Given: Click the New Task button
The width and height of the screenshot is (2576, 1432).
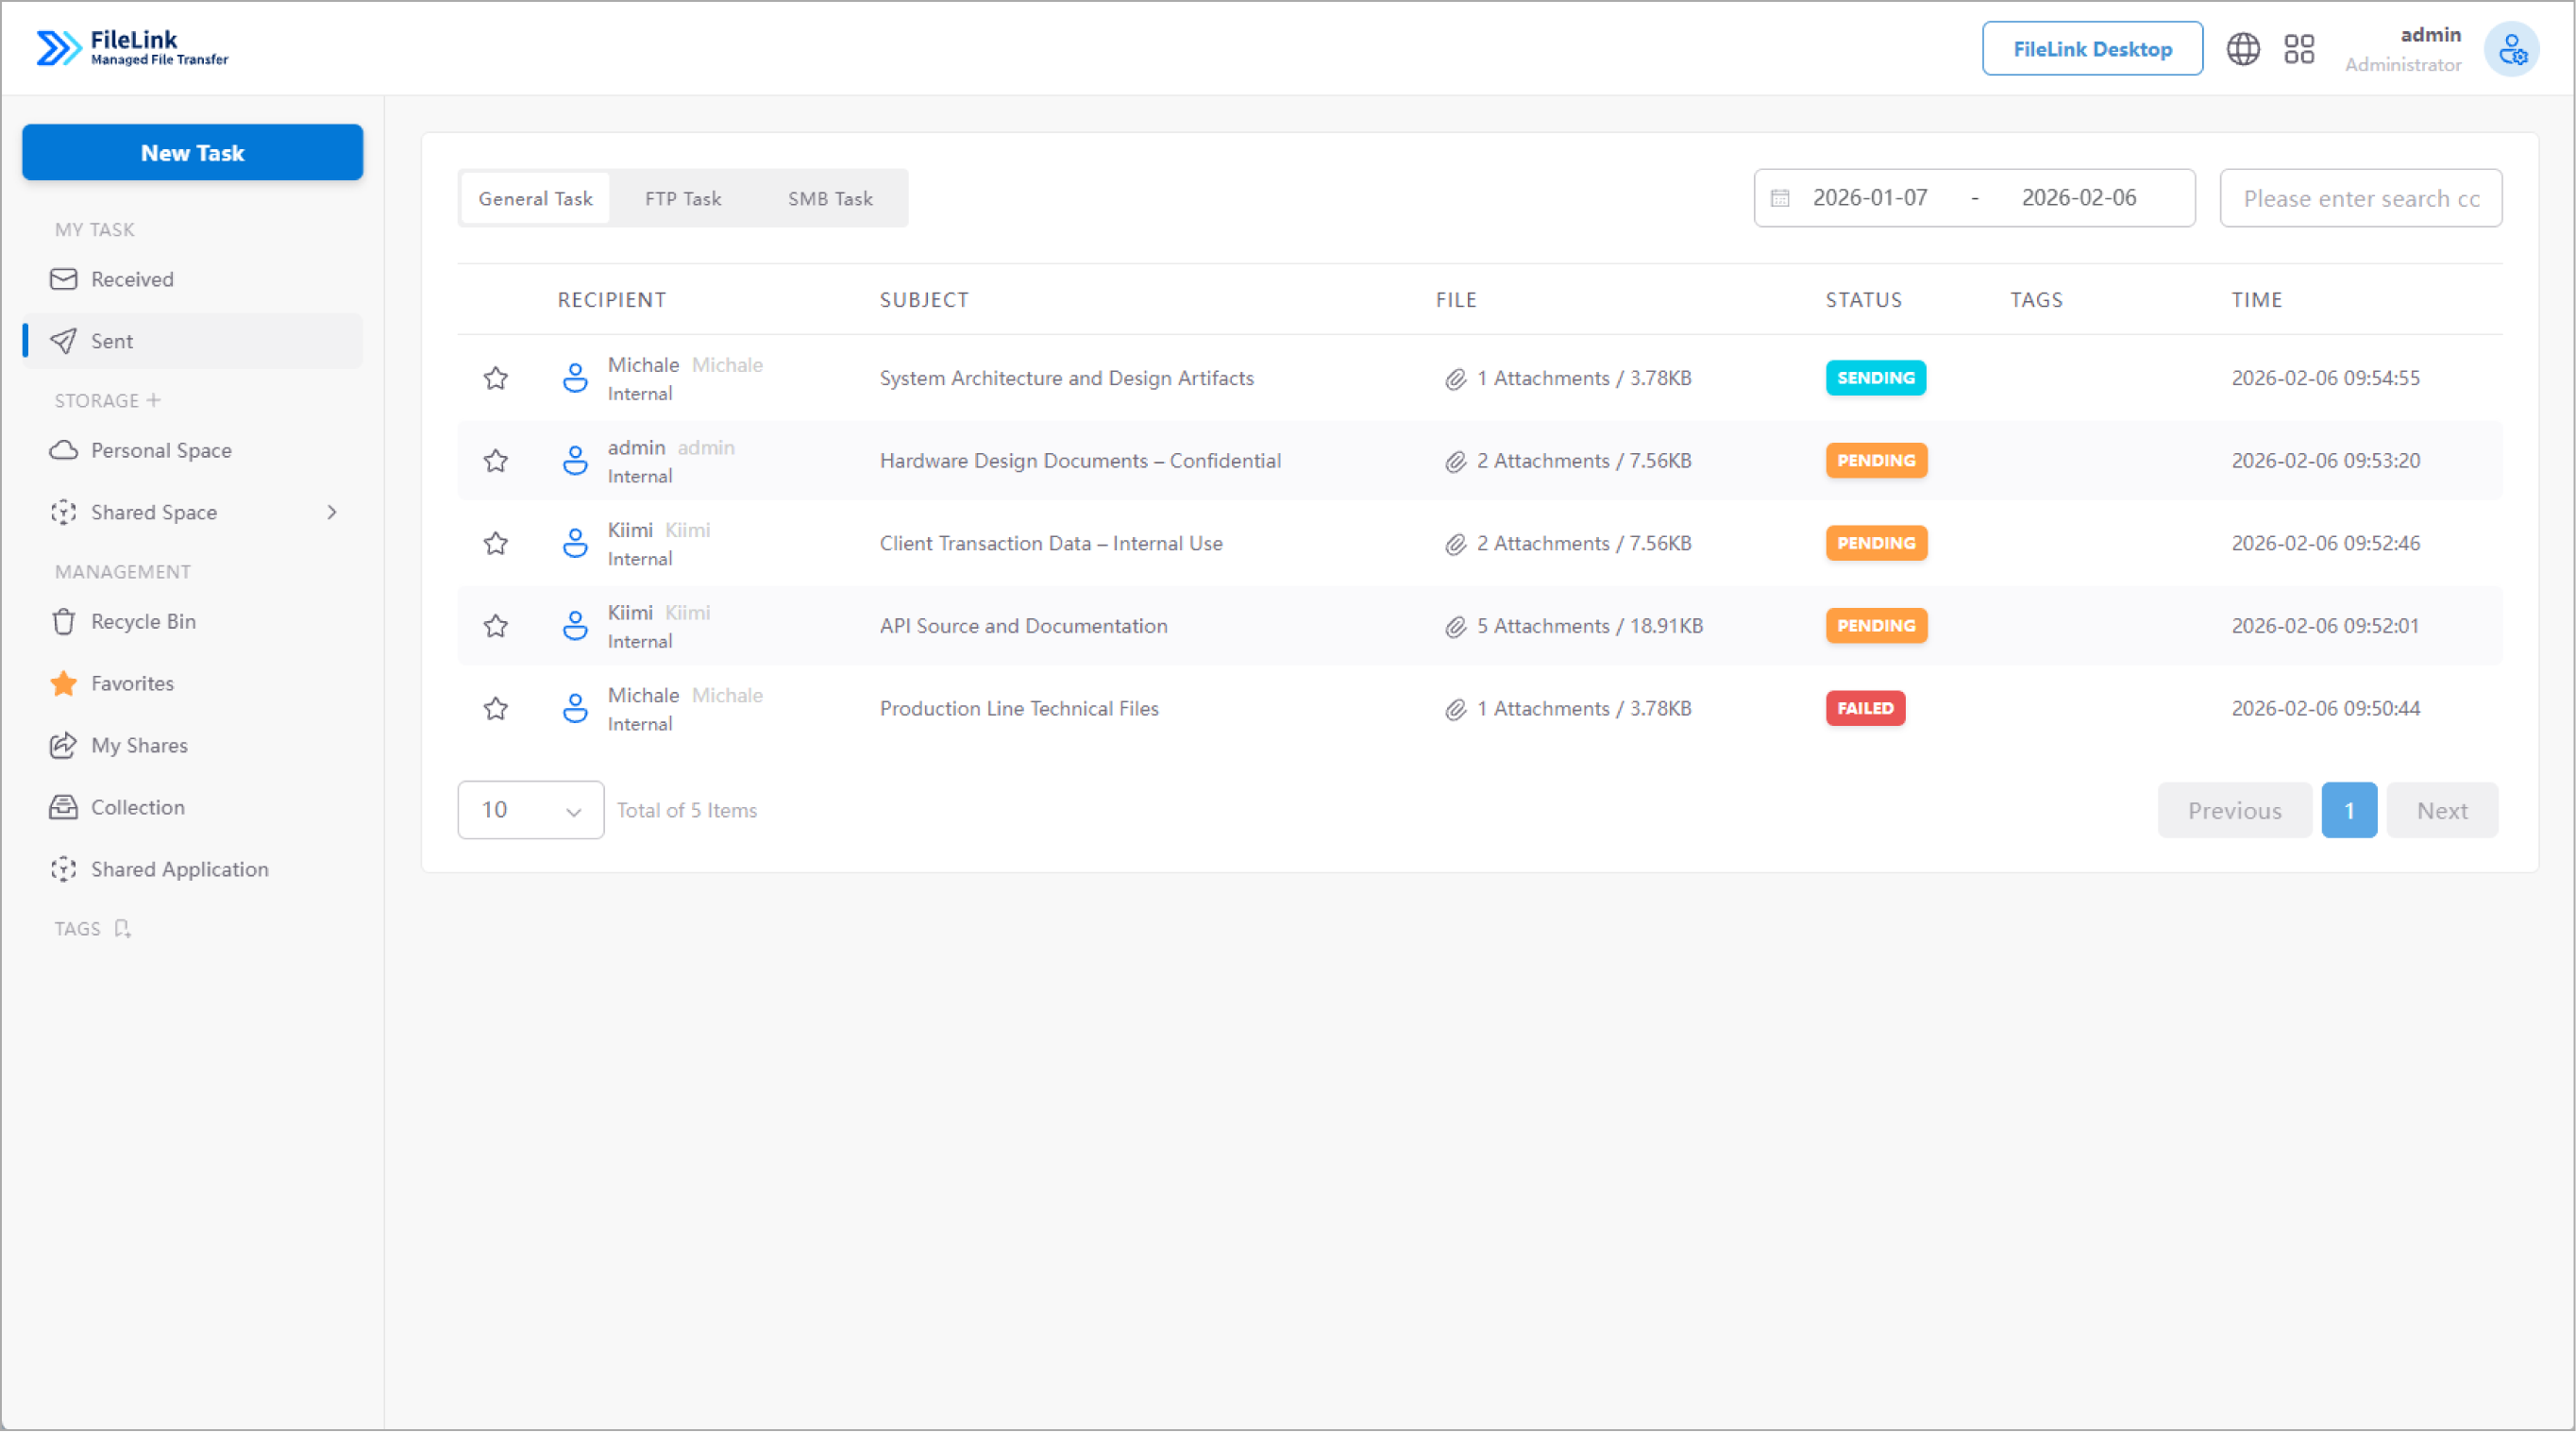Looking at the screenshot, I should [192, 153].
